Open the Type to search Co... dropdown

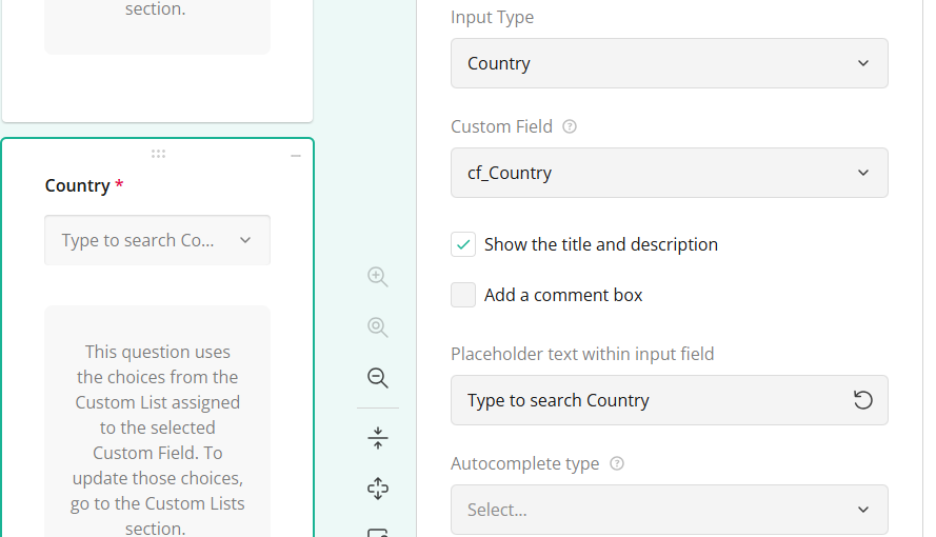pyautogui.click(x=158, y=240)
